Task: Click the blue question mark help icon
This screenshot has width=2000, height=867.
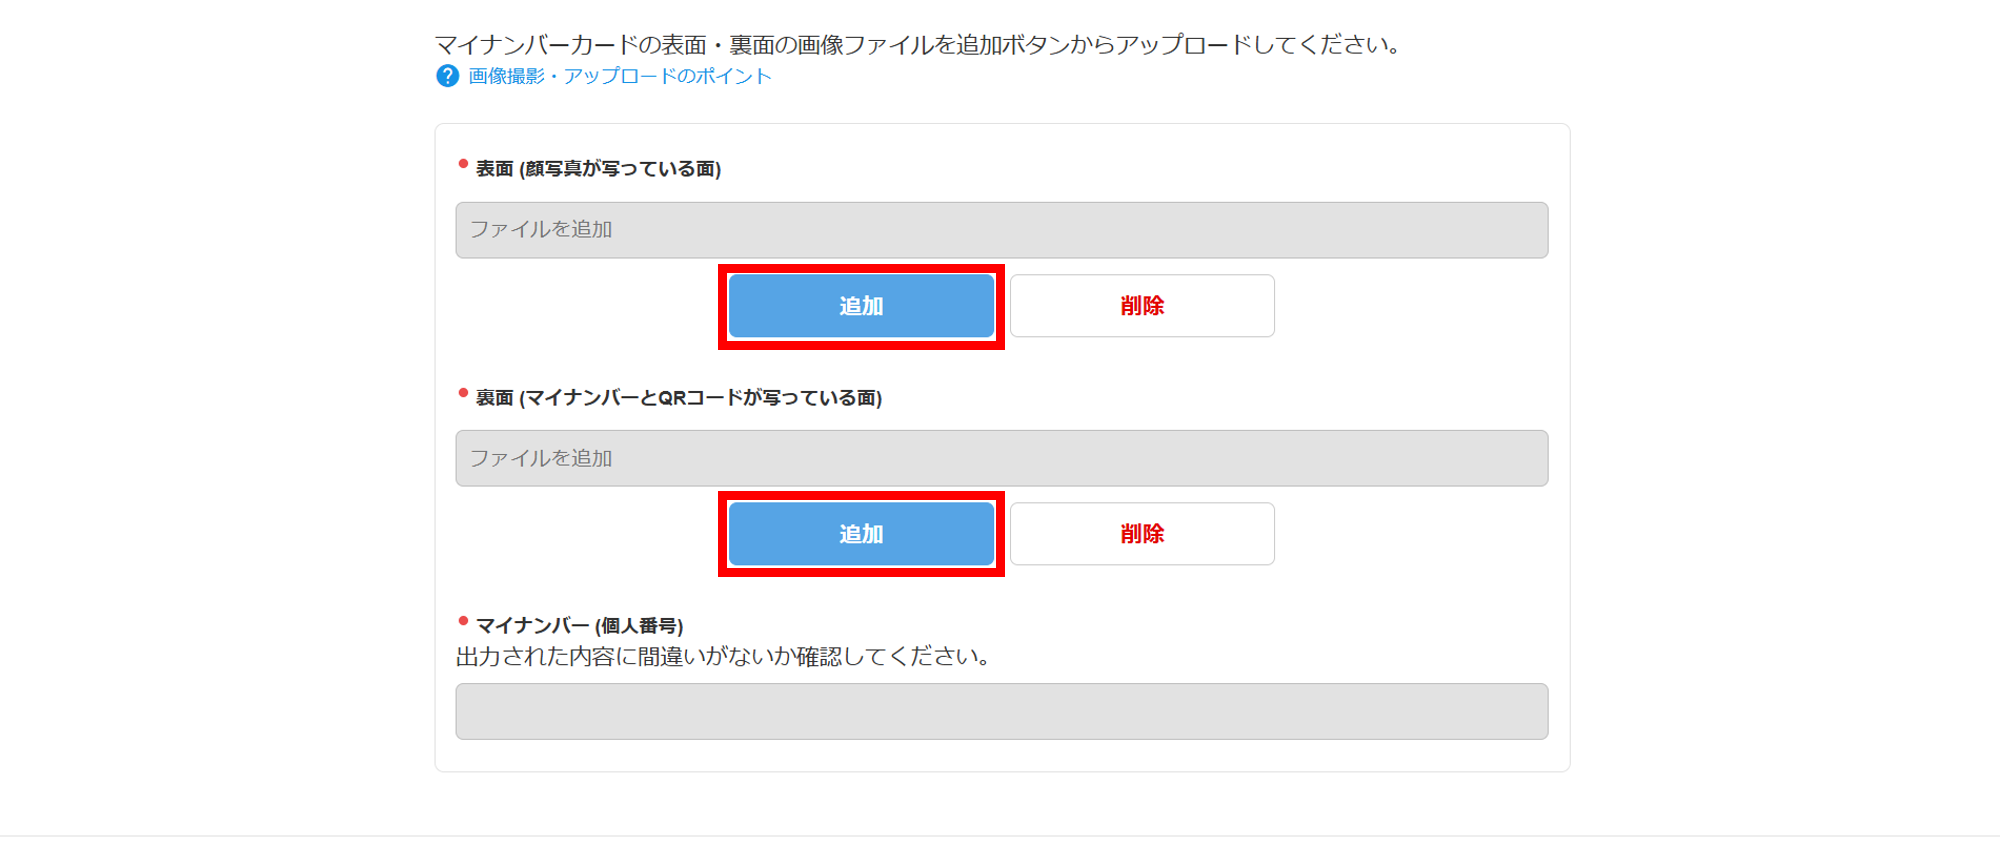Action: [x=447, y=76]
